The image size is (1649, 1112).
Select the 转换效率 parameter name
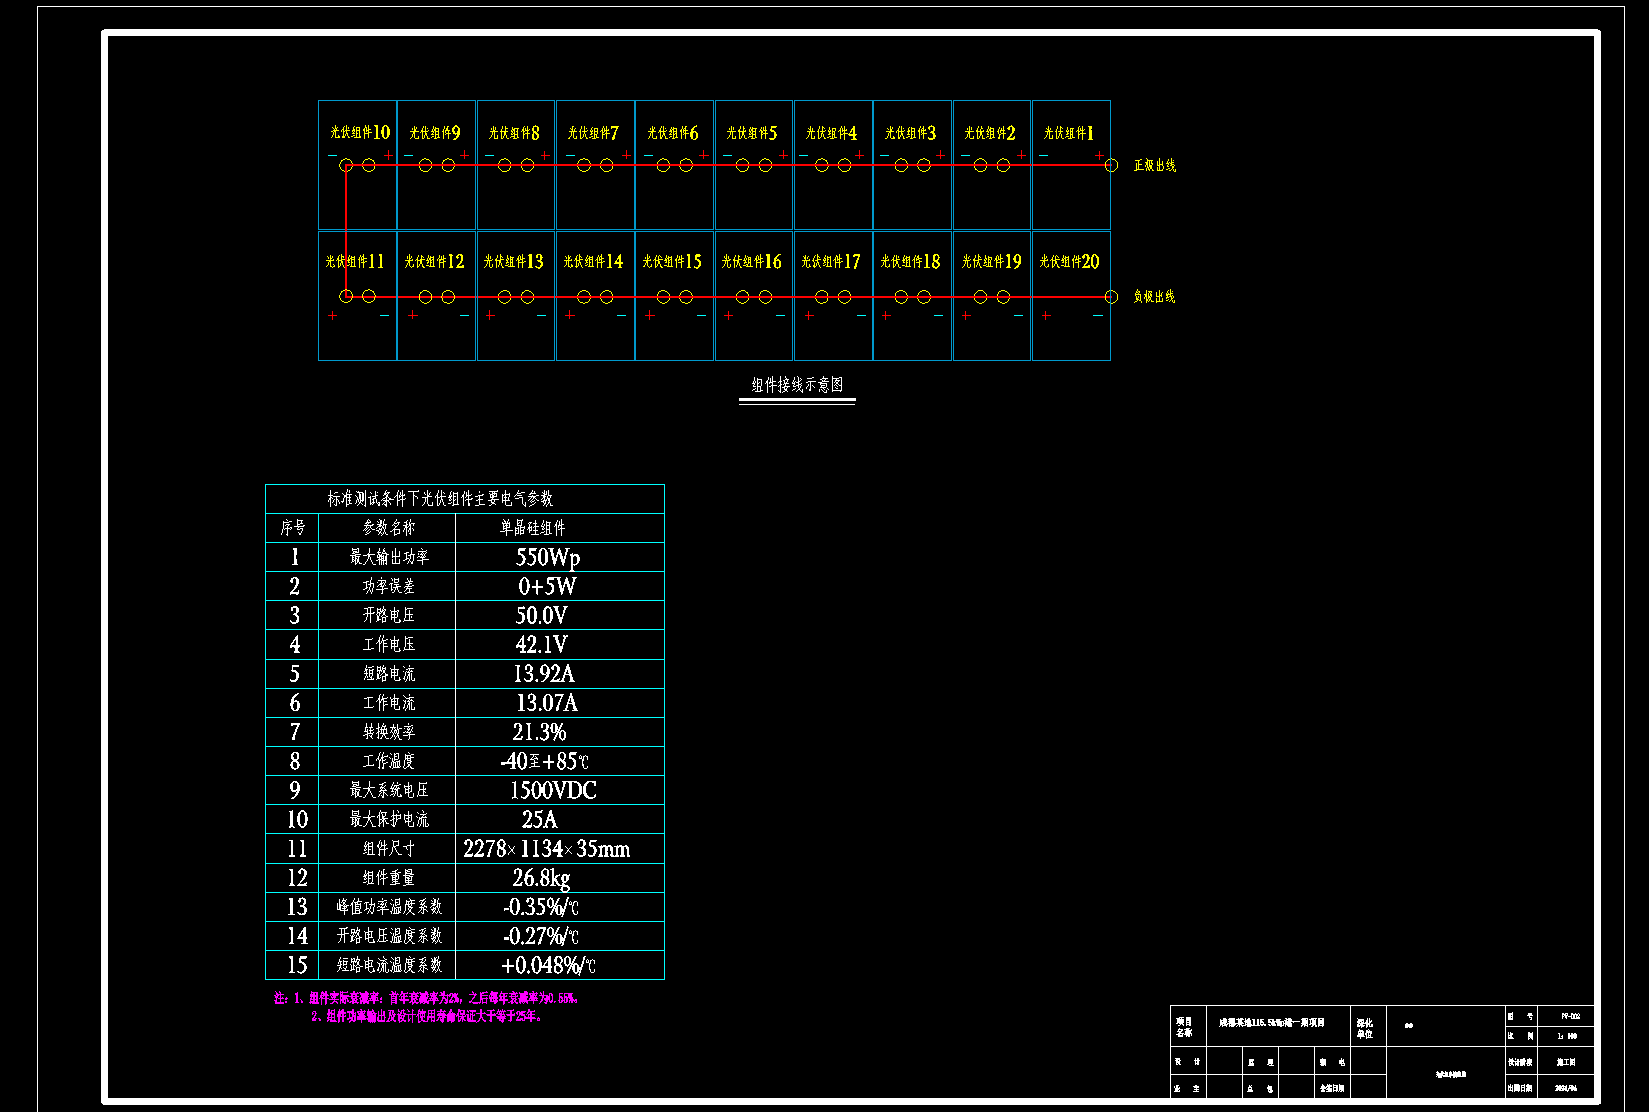tap(388, 732)
